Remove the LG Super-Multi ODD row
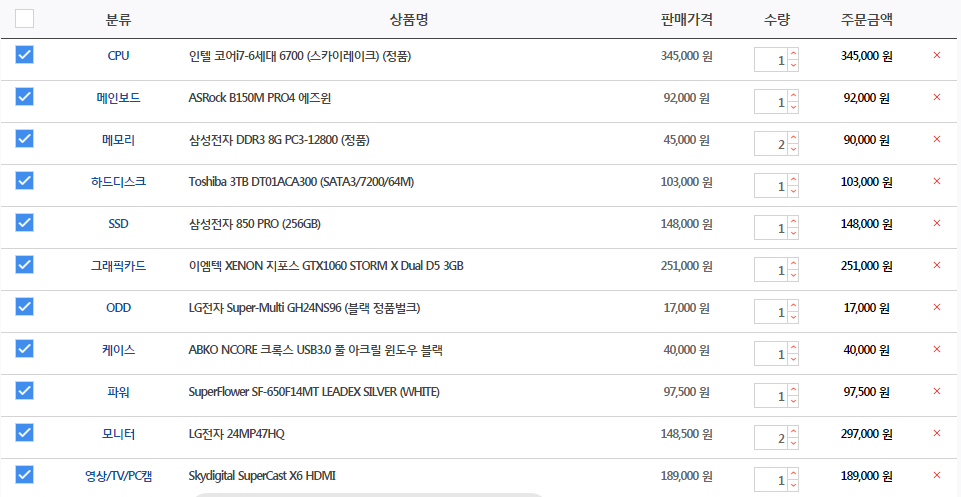This screenshot has height=497, width=961. click(936, 308)
